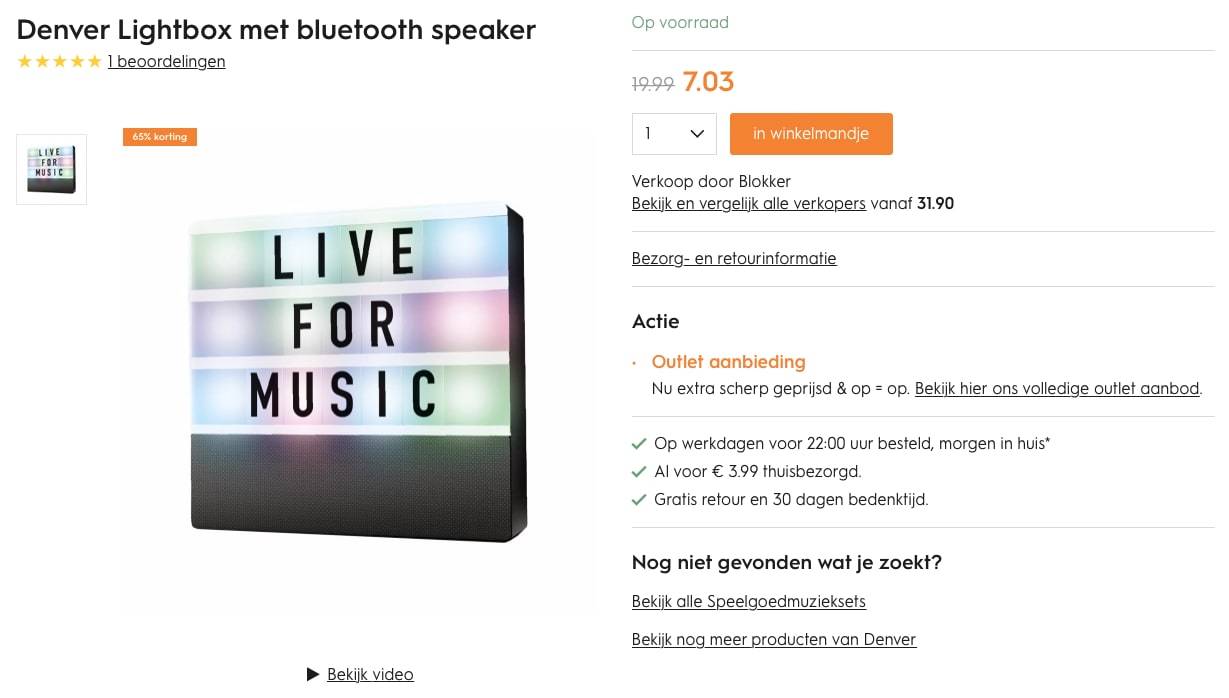Open the quantity dropdown showing 1

point(674,134)
